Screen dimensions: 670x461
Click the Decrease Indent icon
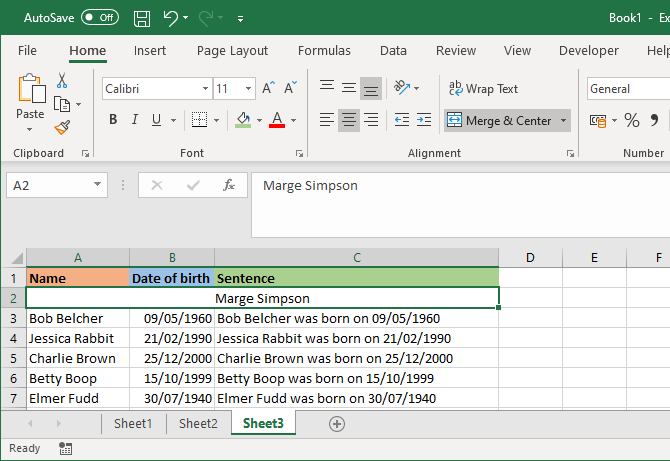click(402, 120)
